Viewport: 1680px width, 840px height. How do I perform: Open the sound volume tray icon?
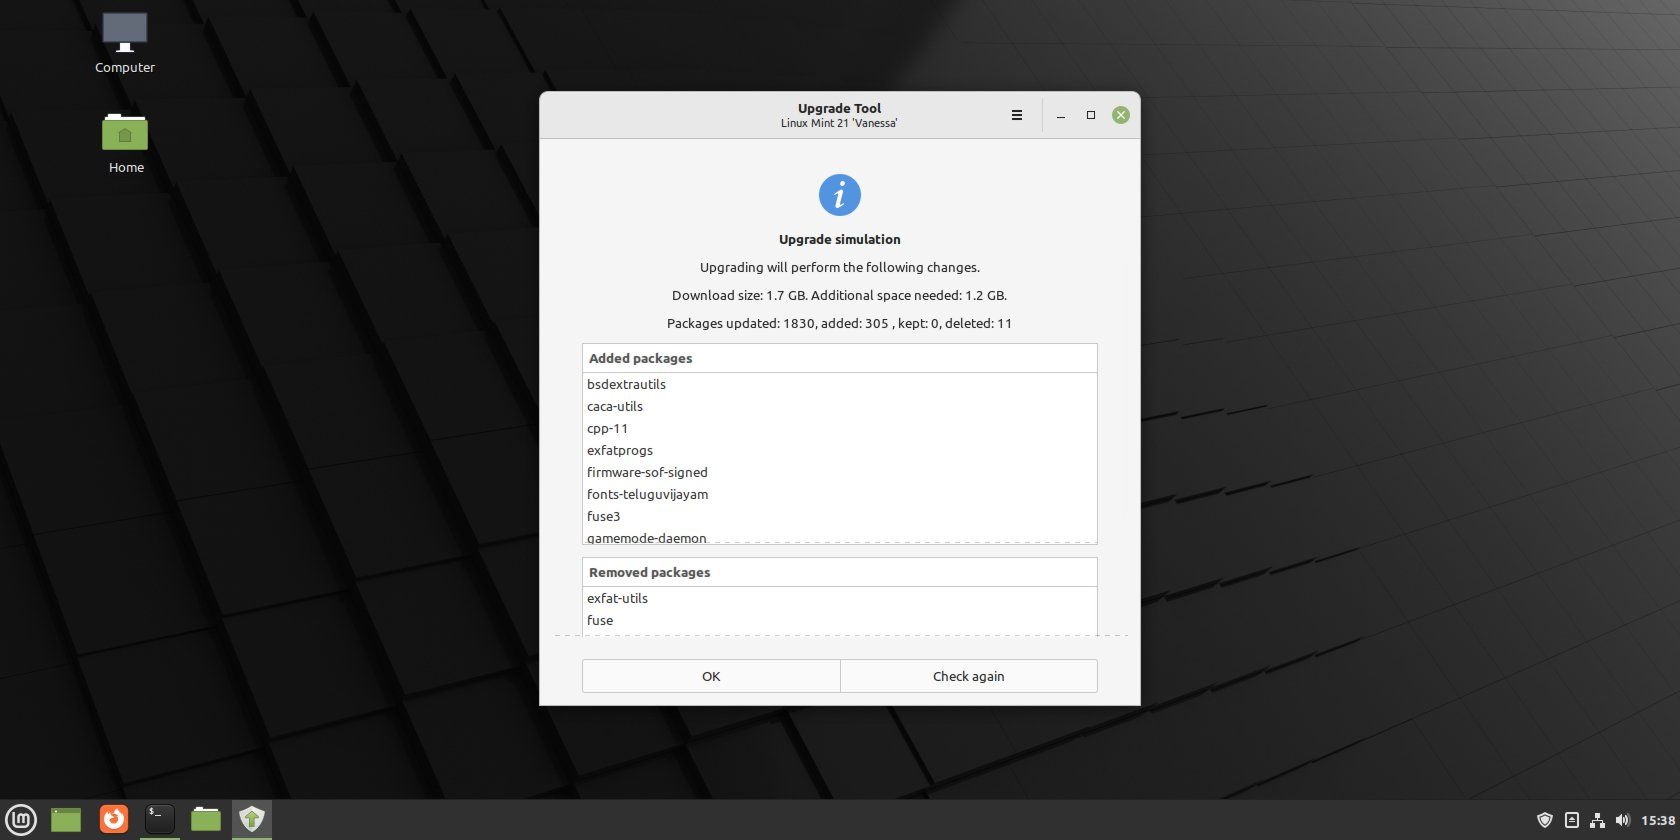pyautogui.click(x=1622, y=820)
